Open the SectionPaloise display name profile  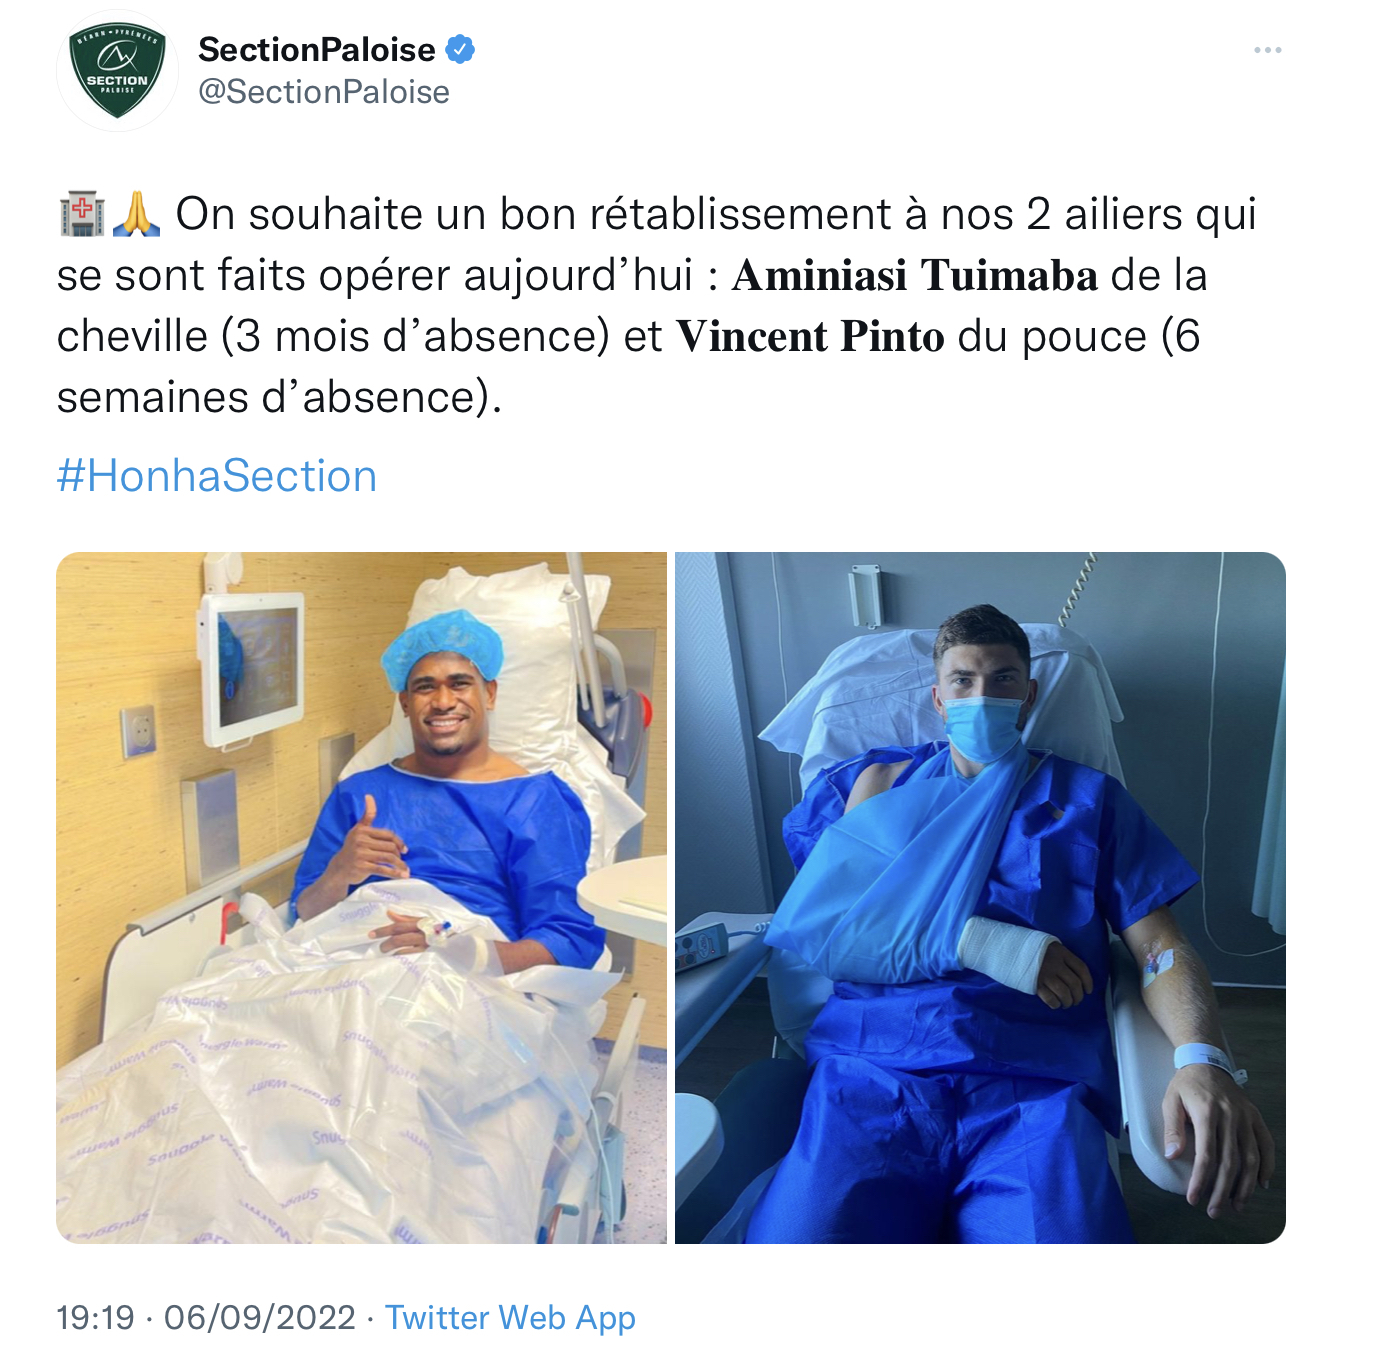click(x=316, y=49)
